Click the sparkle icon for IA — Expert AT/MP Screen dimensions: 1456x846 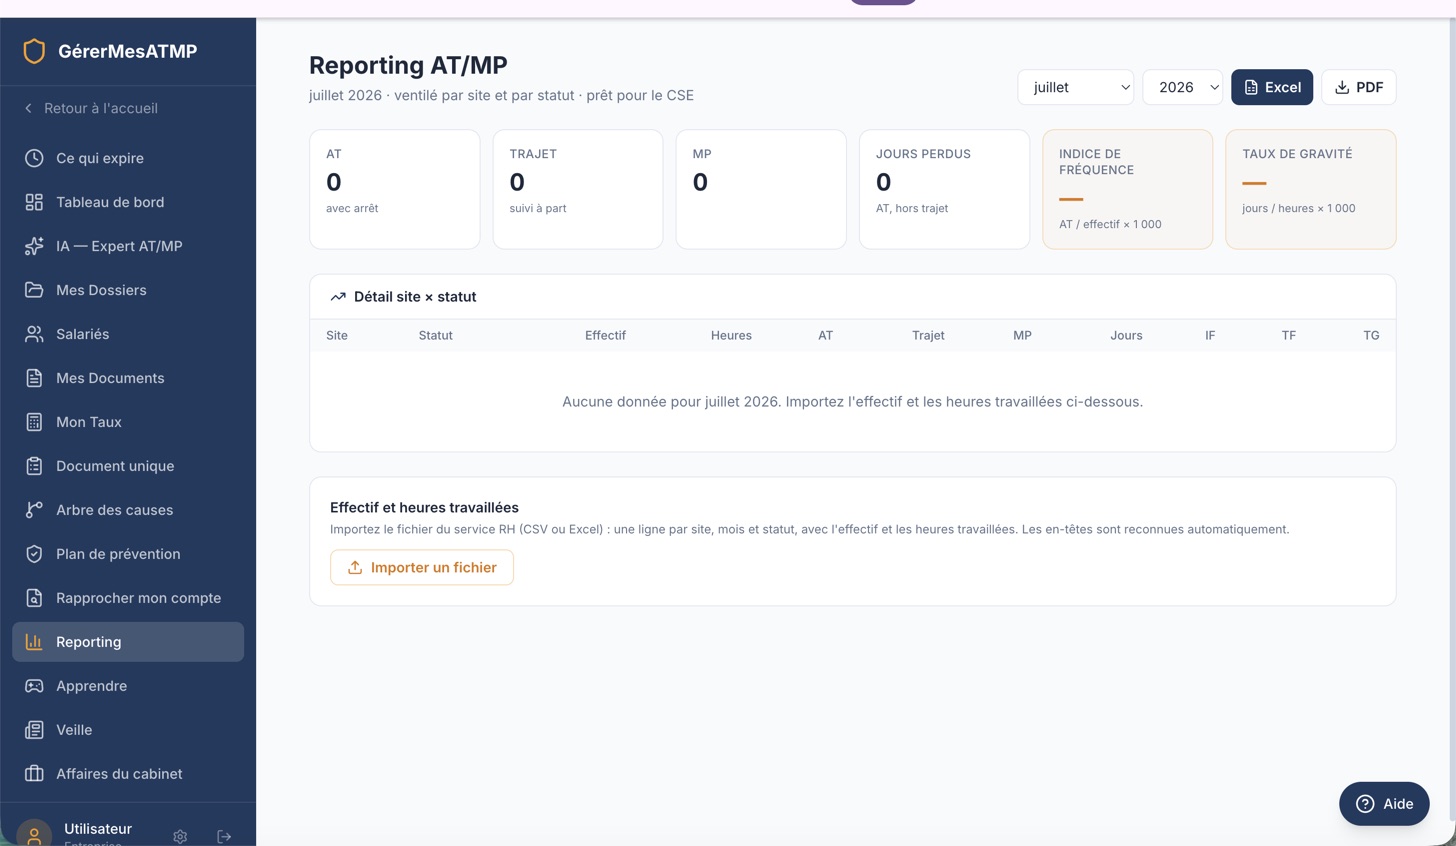34,246
